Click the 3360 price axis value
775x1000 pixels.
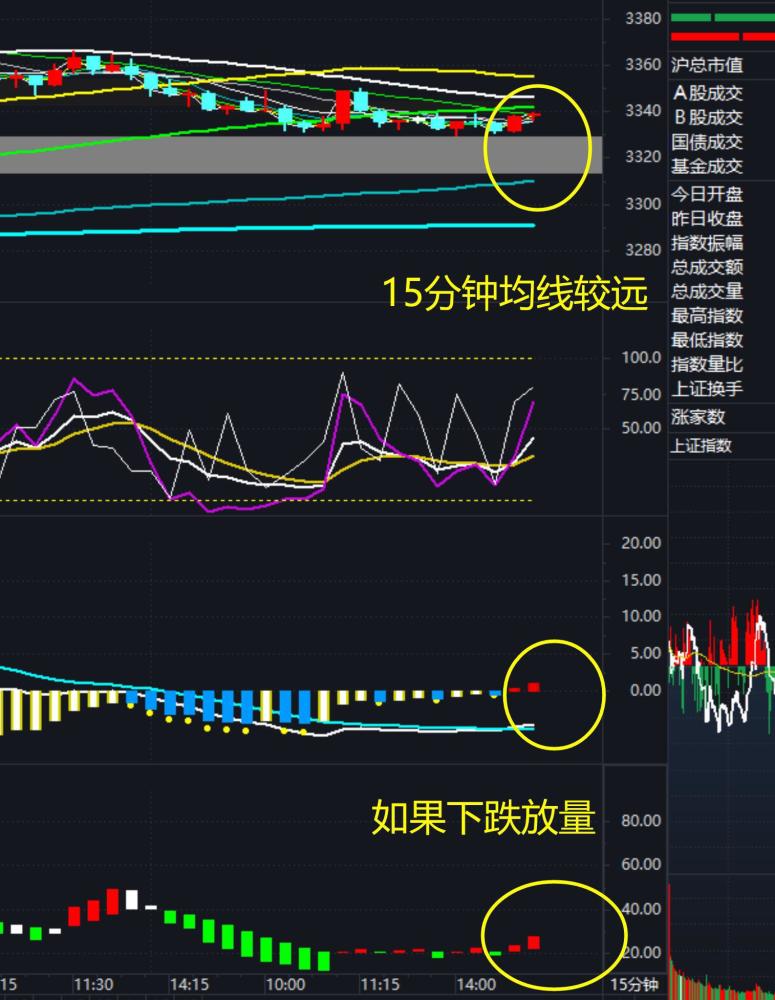643,64
